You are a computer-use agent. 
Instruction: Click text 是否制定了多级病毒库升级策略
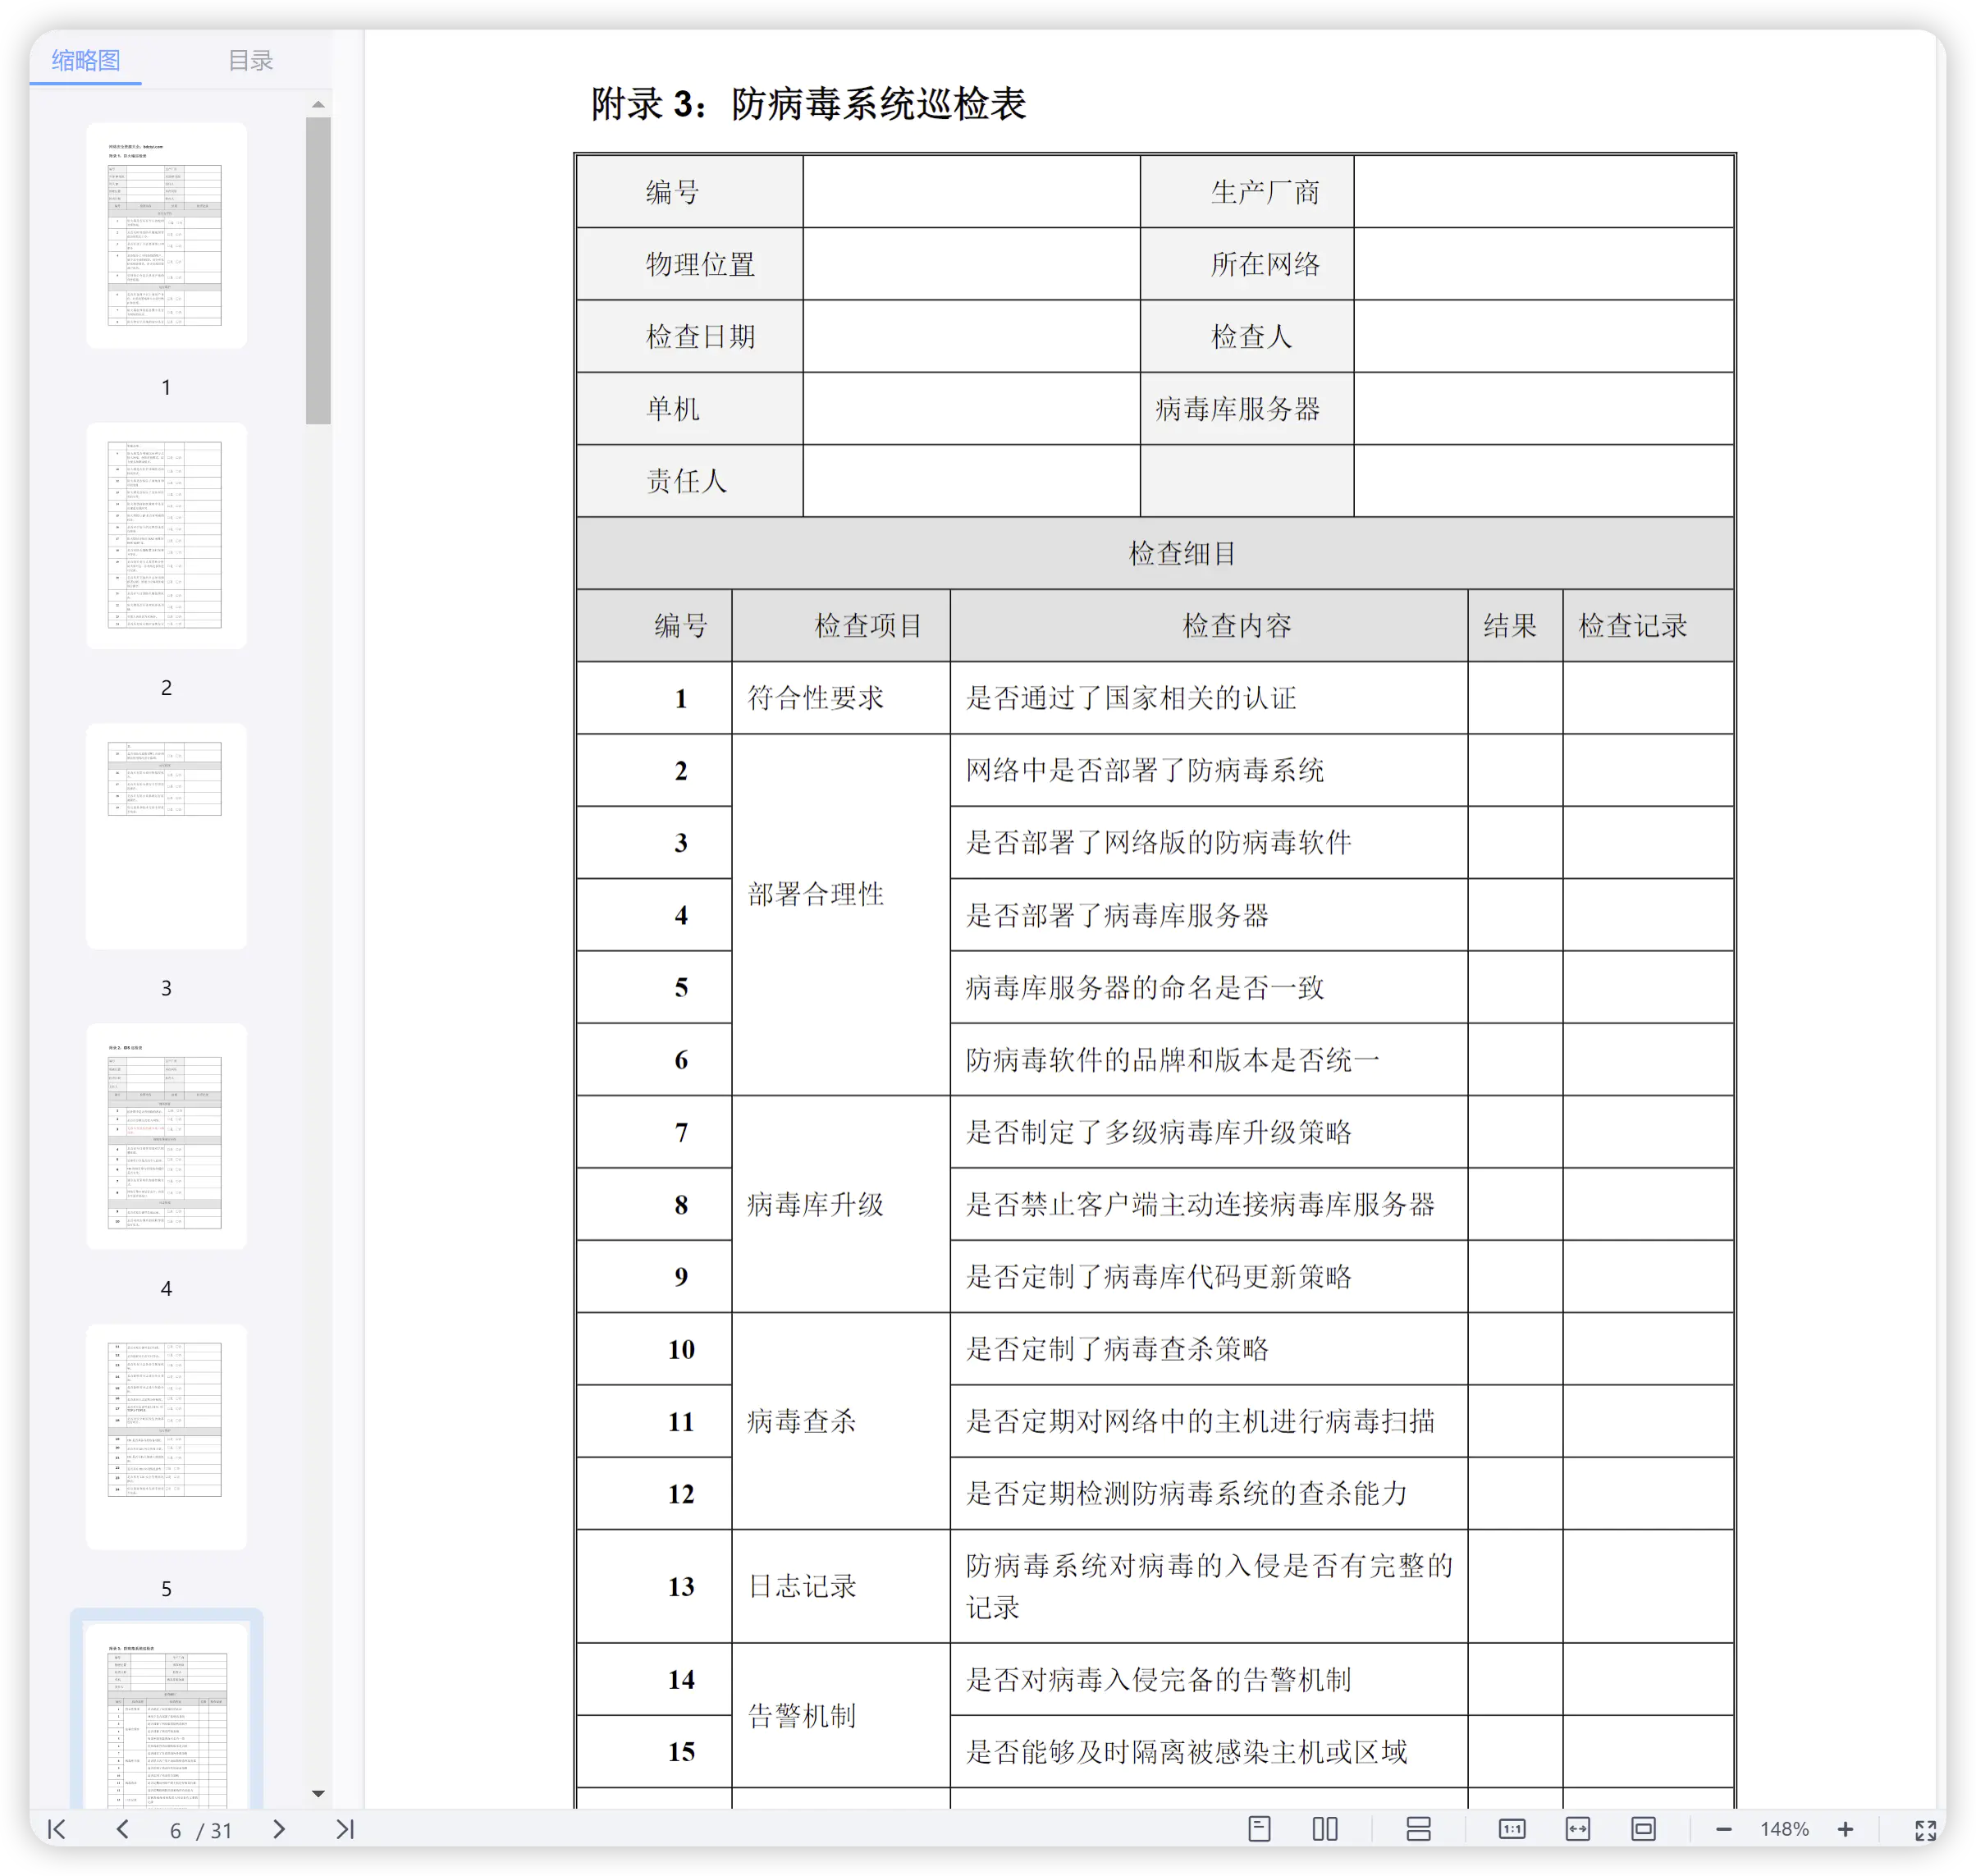tap(1159, 1132)
